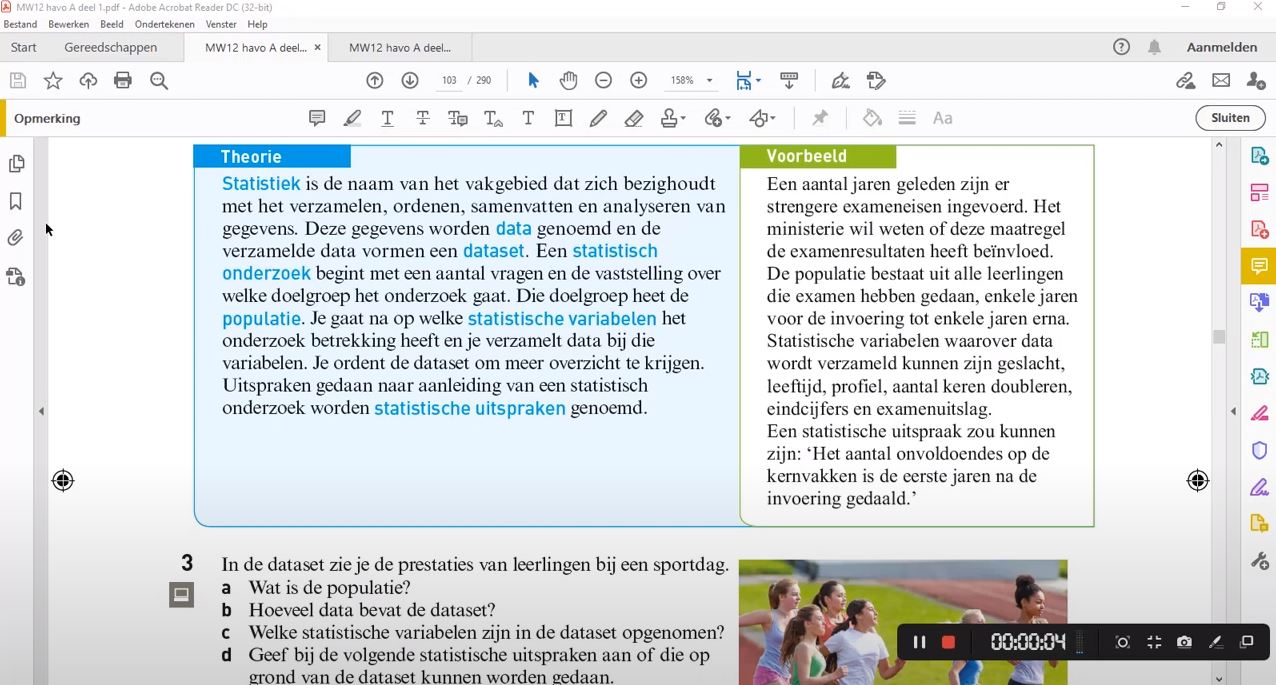Open the color fill picker
Screen dimensions: 1276x685
(x=872, y=118)
